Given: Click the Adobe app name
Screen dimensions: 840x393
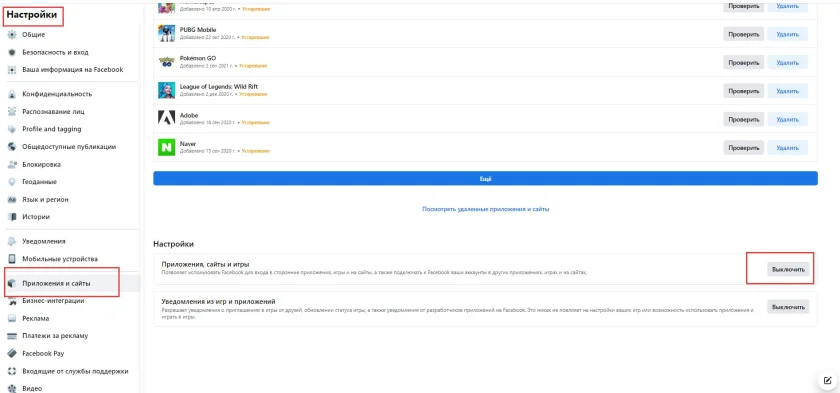Looking at the screenshot, I should (x=189, y=115).
